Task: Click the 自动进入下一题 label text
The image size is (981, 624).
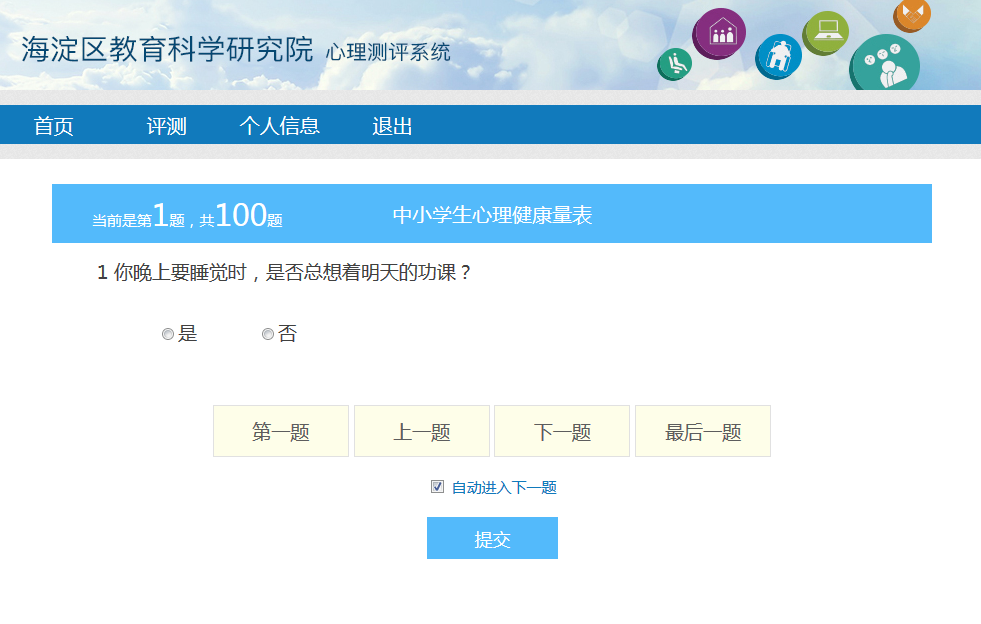Action: [x=504, y=488]
